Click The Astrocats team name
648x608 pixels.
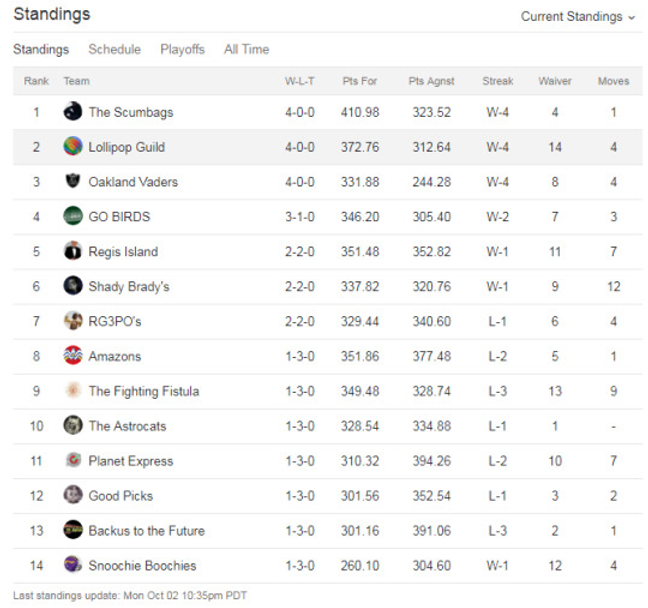(127, 426)
